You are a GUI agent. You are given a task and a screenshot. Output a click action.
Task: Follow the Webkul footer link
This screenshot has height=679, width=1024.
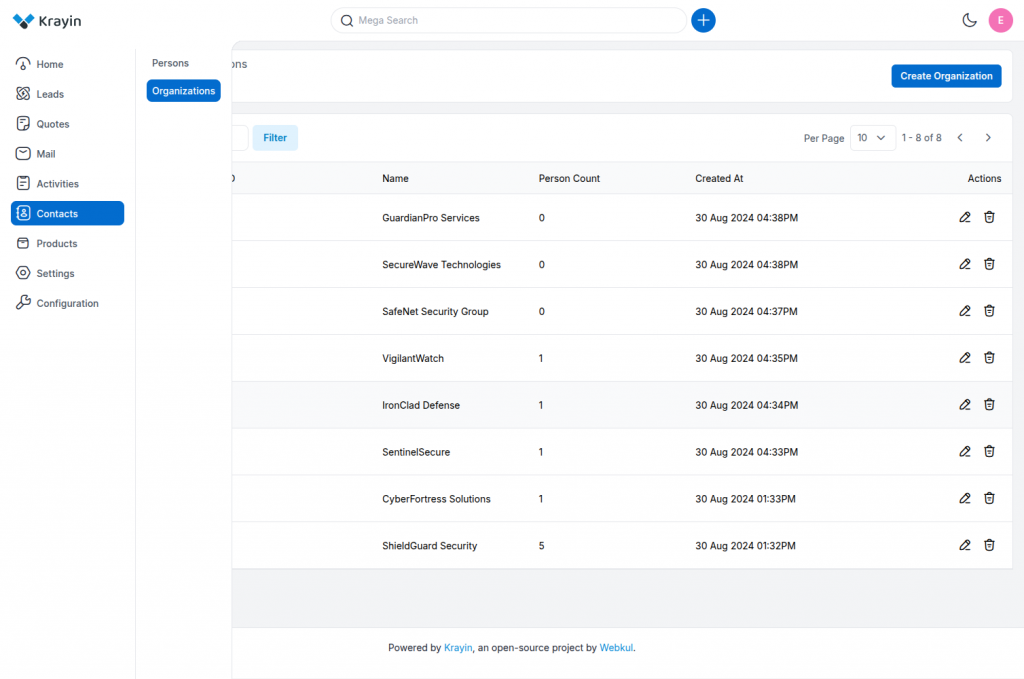coord(616,648)
